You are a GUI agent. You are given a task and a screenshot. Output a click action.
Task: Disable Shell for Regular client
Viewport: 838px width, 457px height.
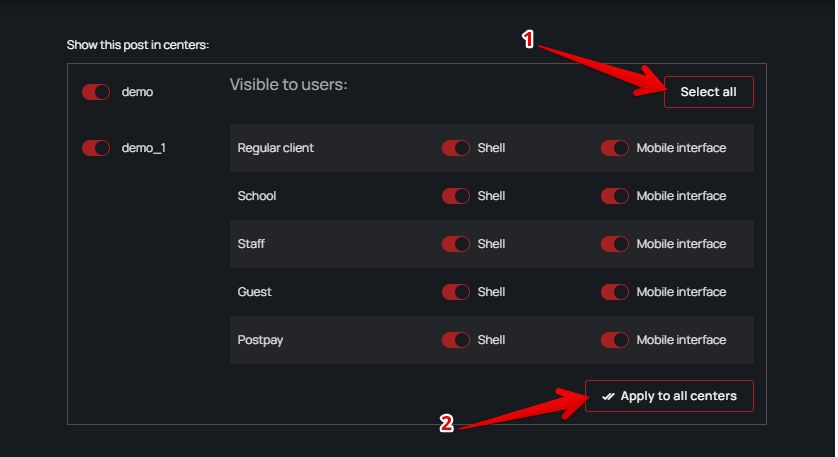pyautogui.click(x=456, y=148)
